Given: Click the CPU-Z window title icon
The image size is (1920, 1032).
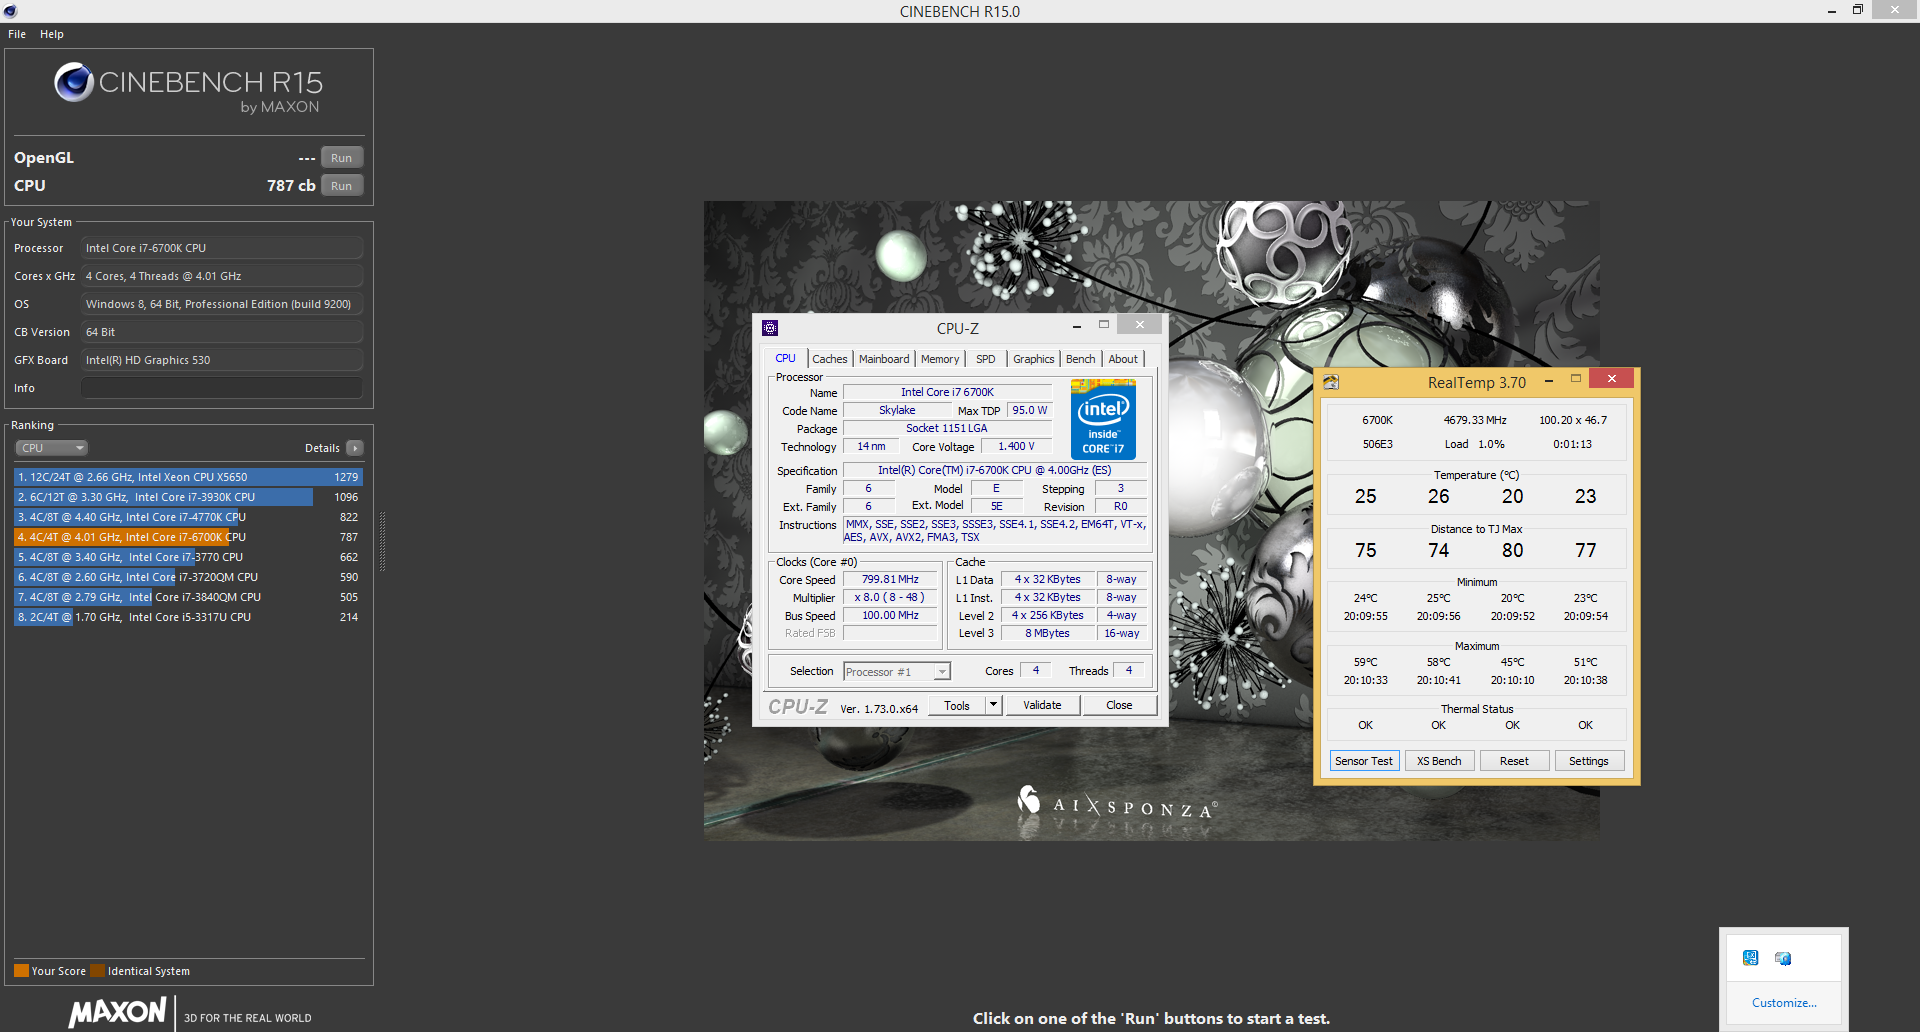Looking at the screenshot, I should coord(770,328).
